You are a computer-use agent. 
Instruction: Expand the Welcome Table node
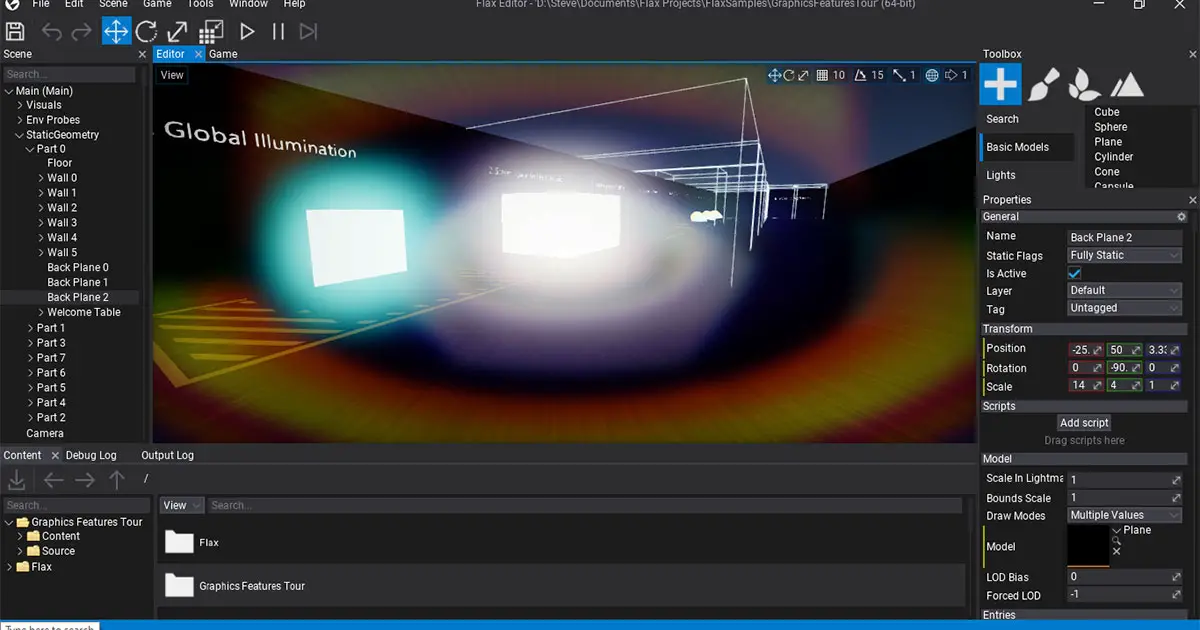[41, 312]
